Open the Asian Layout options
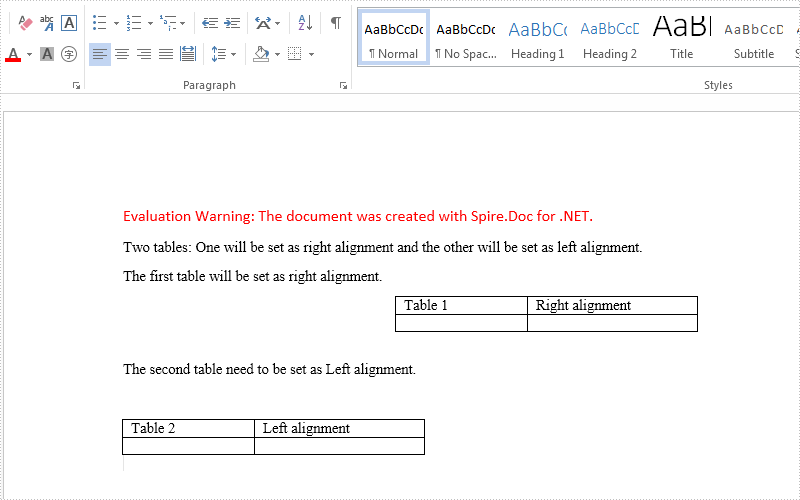This screenshot has width=800, height=500. [263, 23]
